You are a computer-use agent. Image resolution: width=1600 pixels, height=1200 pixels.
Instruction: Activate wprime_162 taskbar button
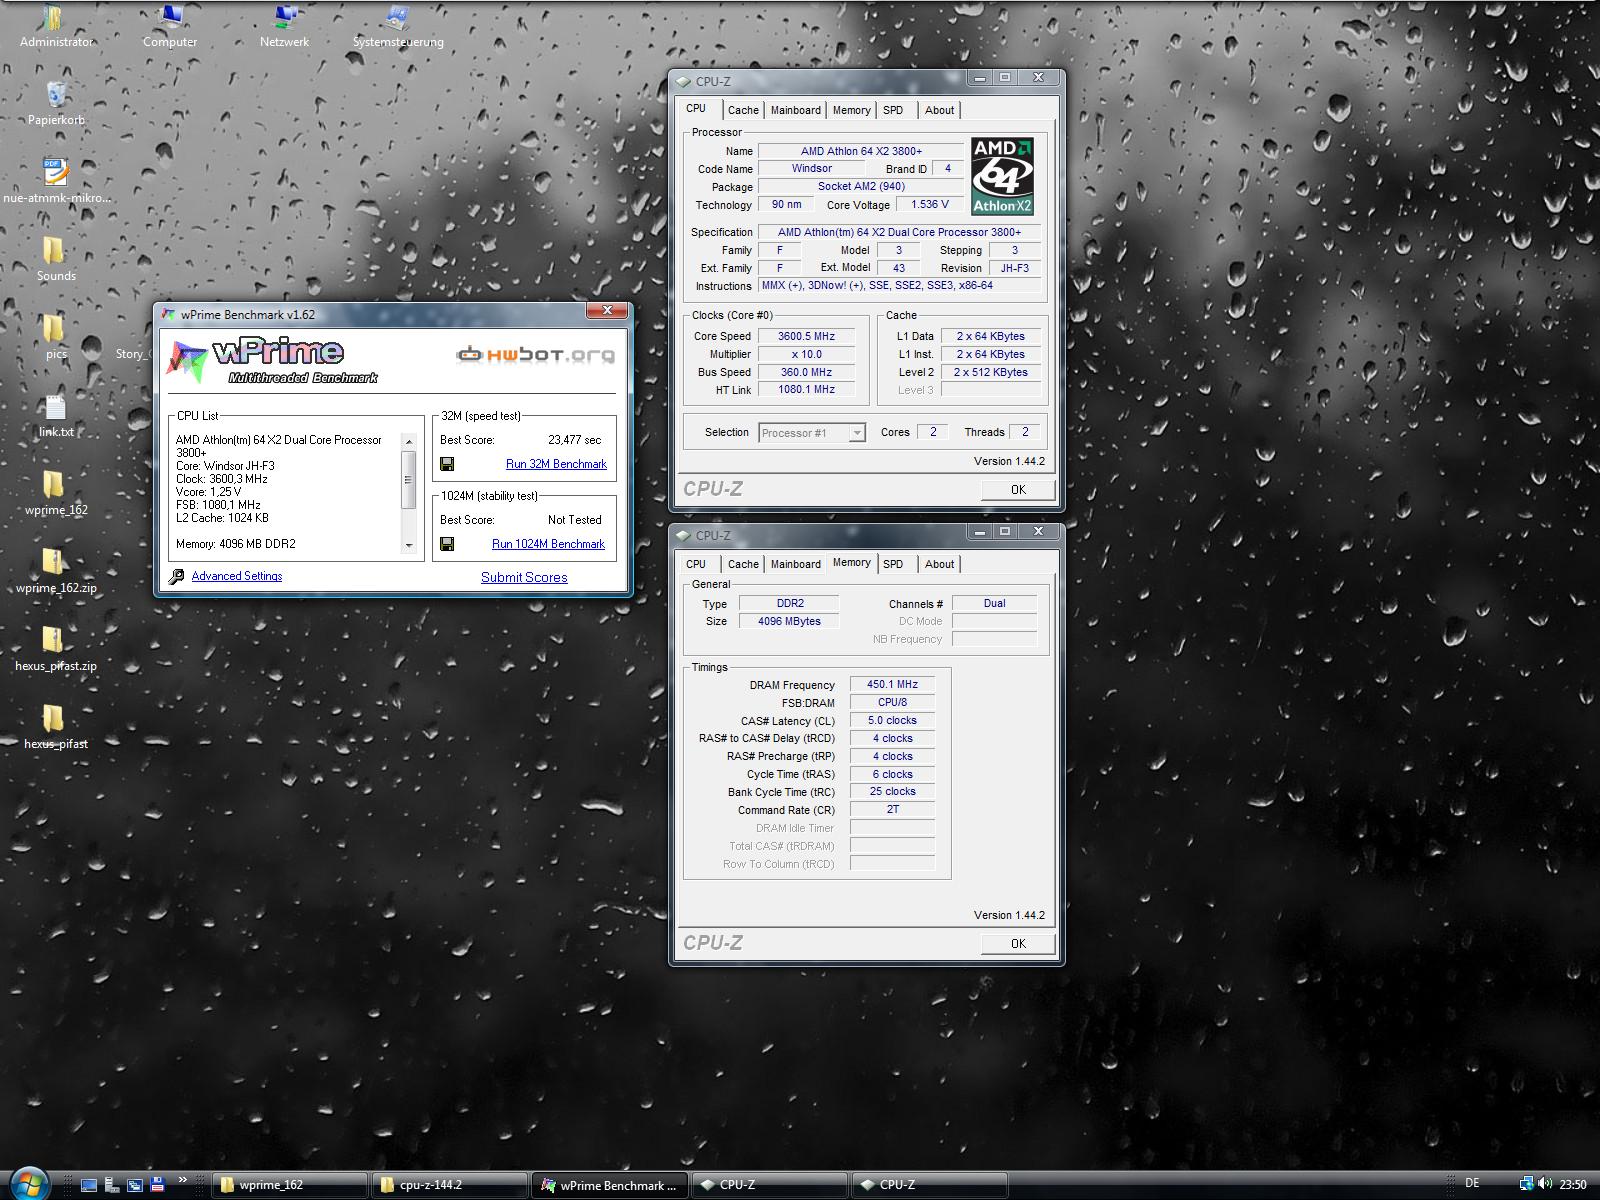click(x=289, y=1185)
